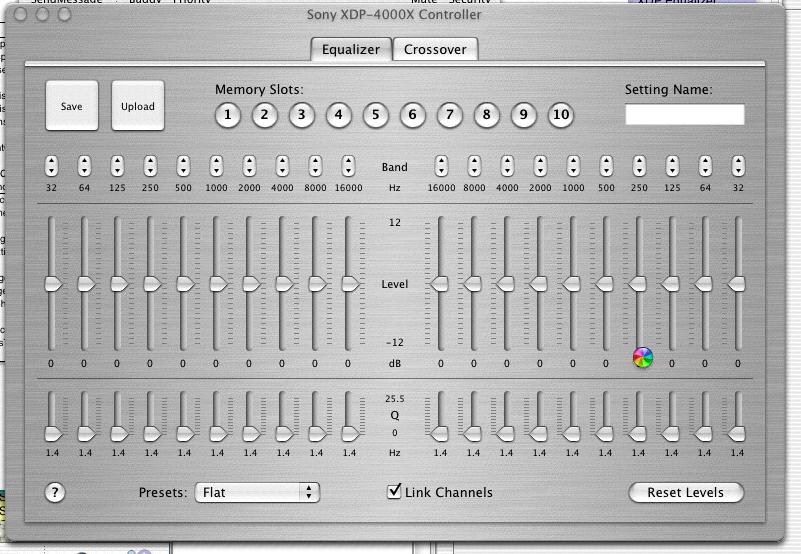Click right-channel 32 Hz level slider thumb

pos(736,284)
